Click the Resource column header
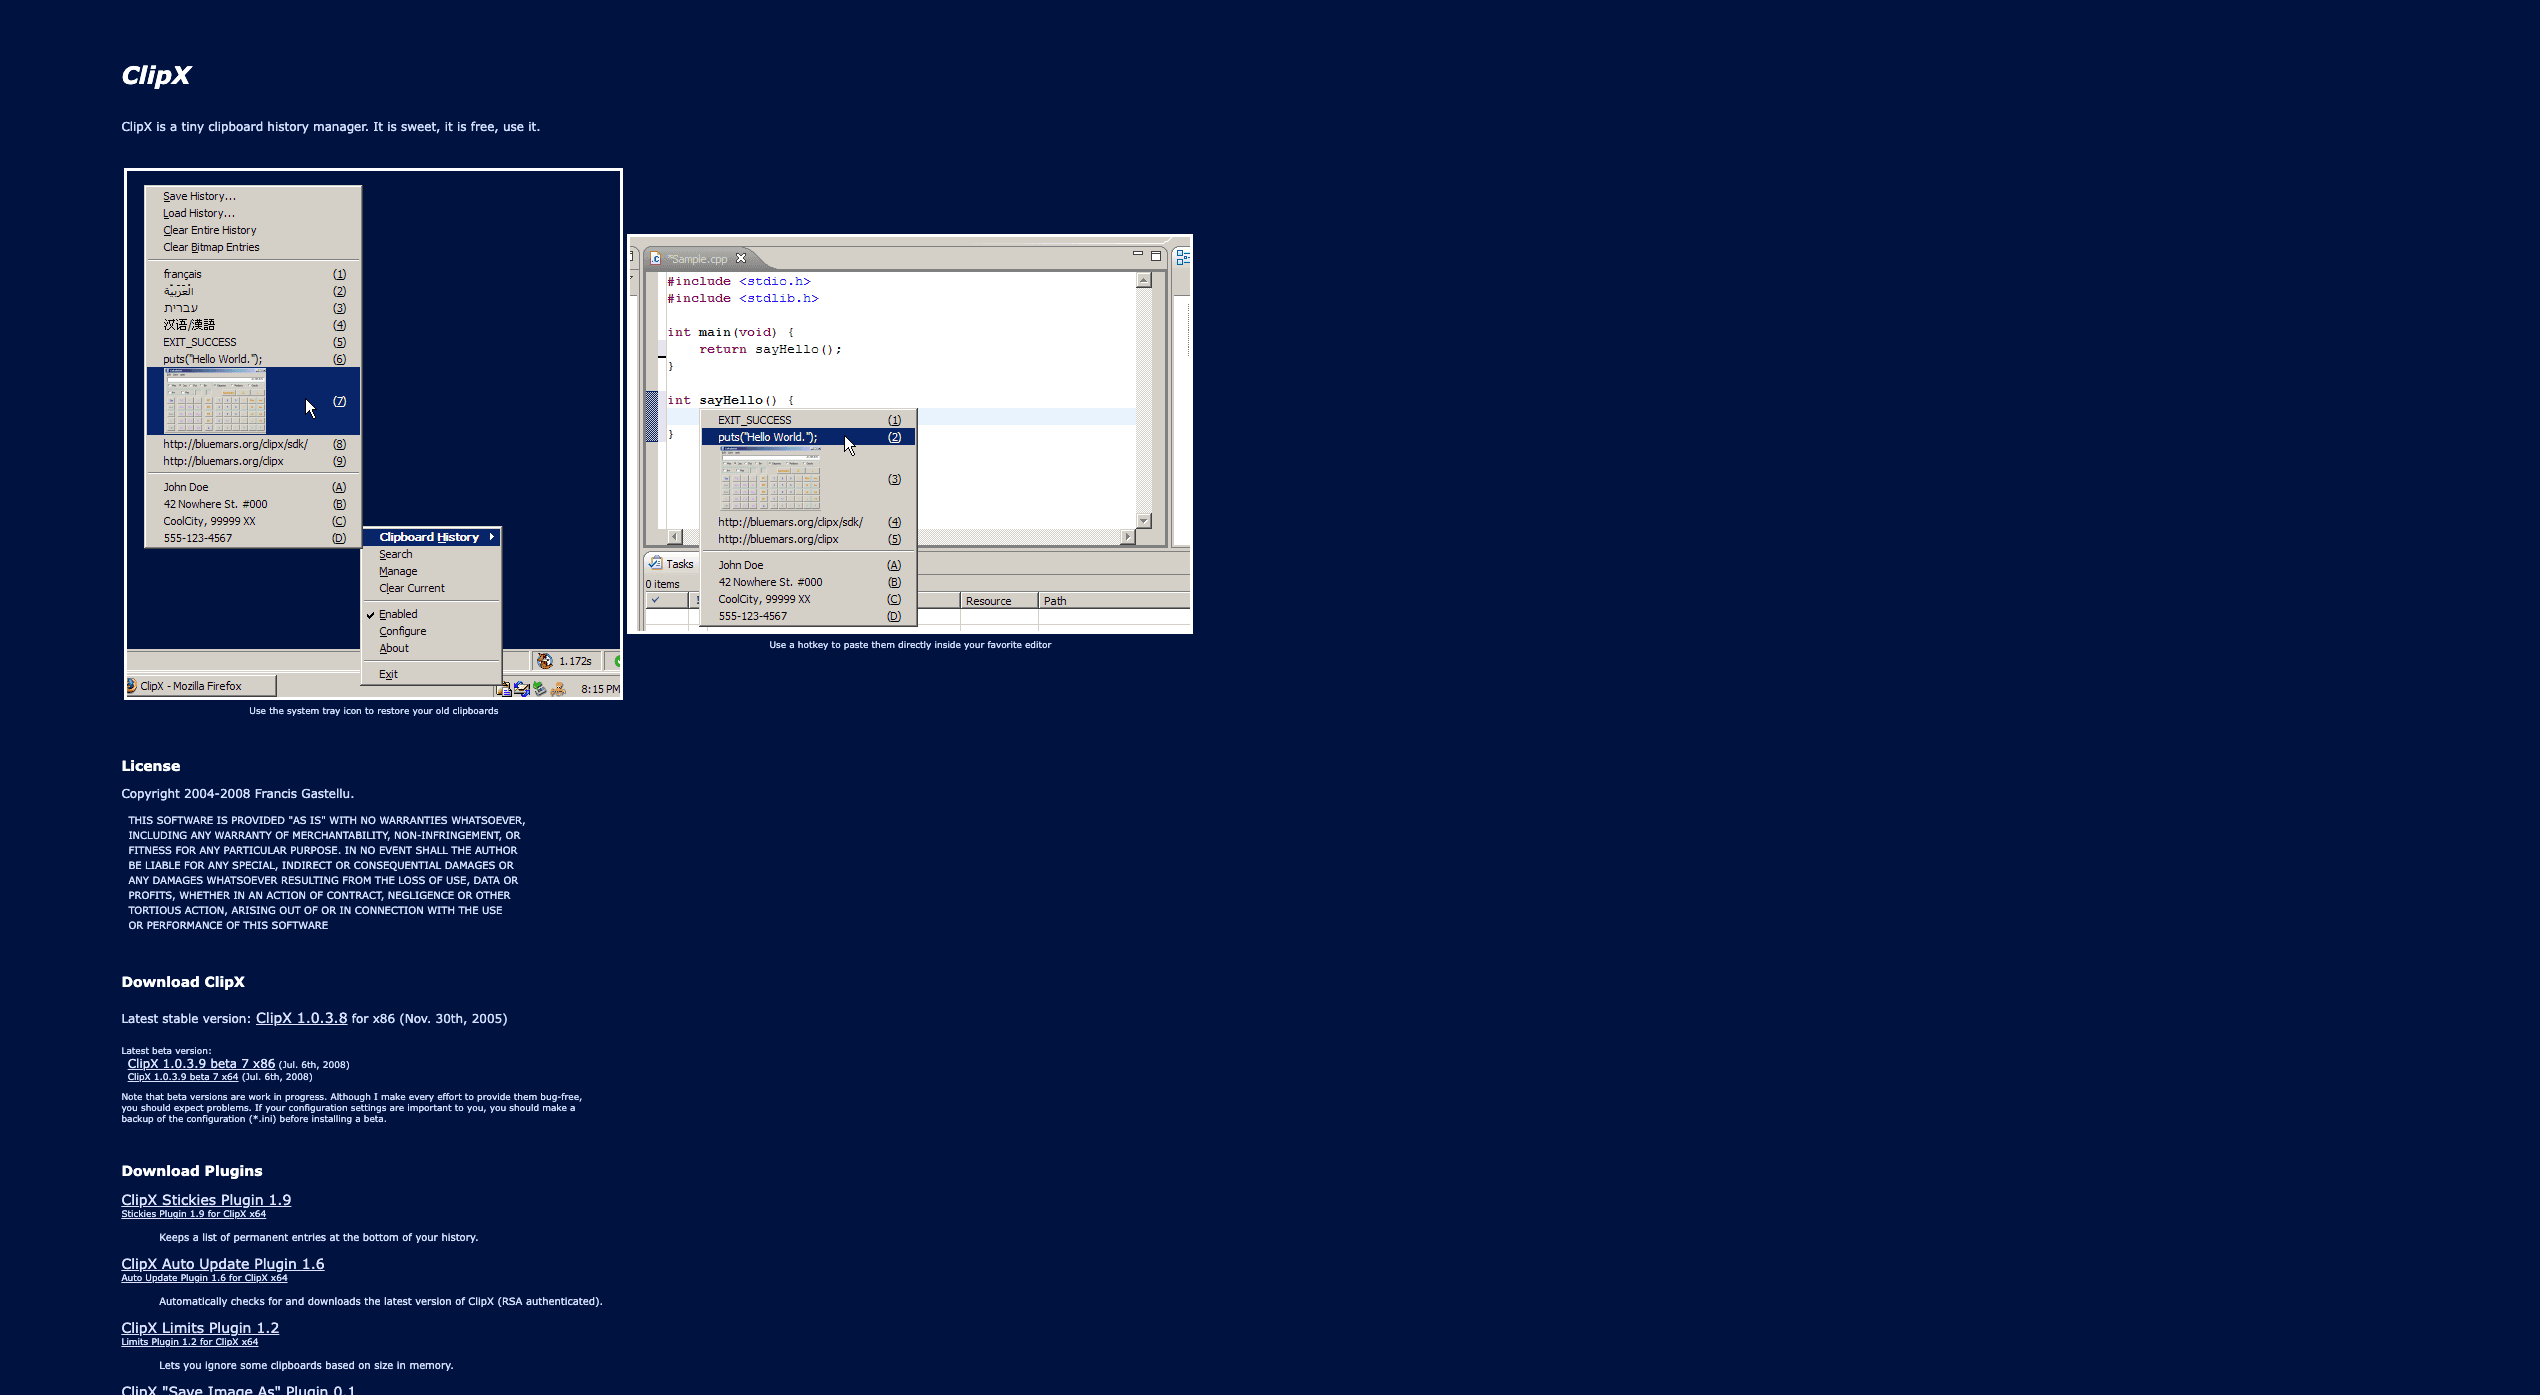 [x=999, y=601]
